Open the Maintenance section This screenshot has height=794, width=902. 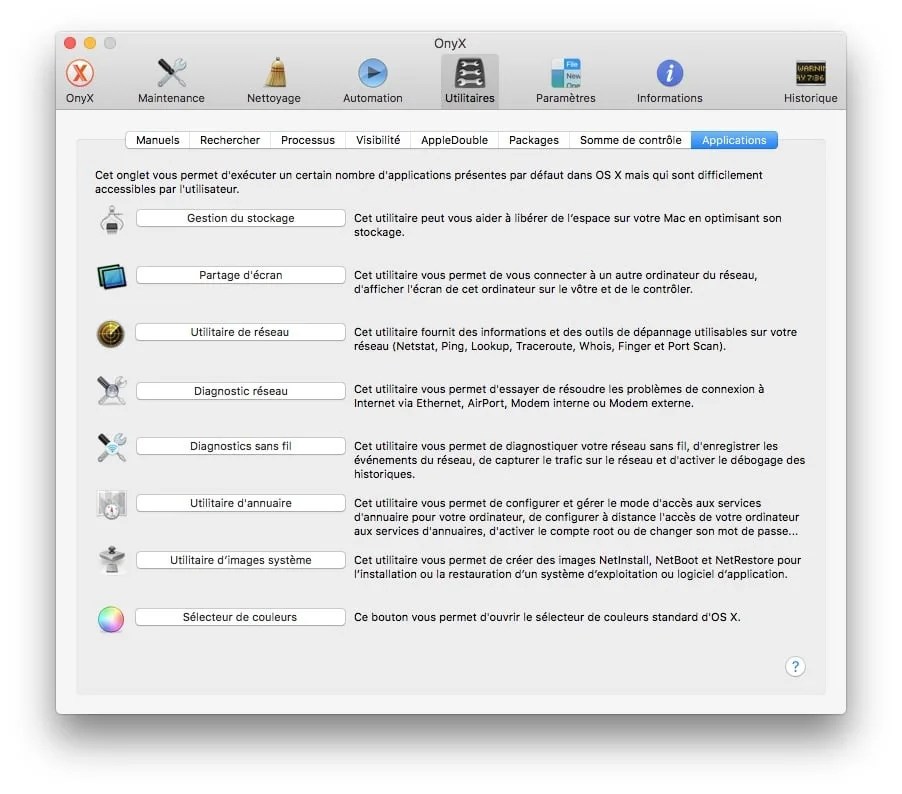(171, 81)
